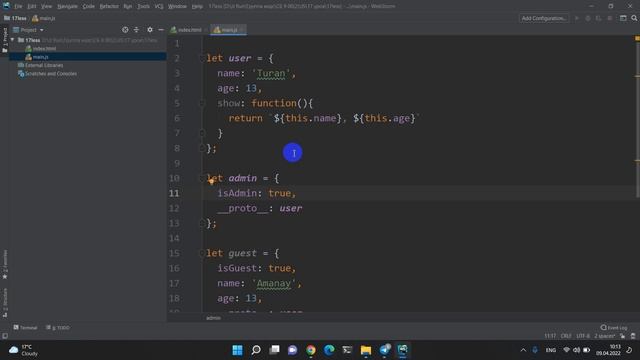Click the Expand/Collapse all icon in Project panel
The height and width of the screenshot is (360, 640).
point(136,30)
